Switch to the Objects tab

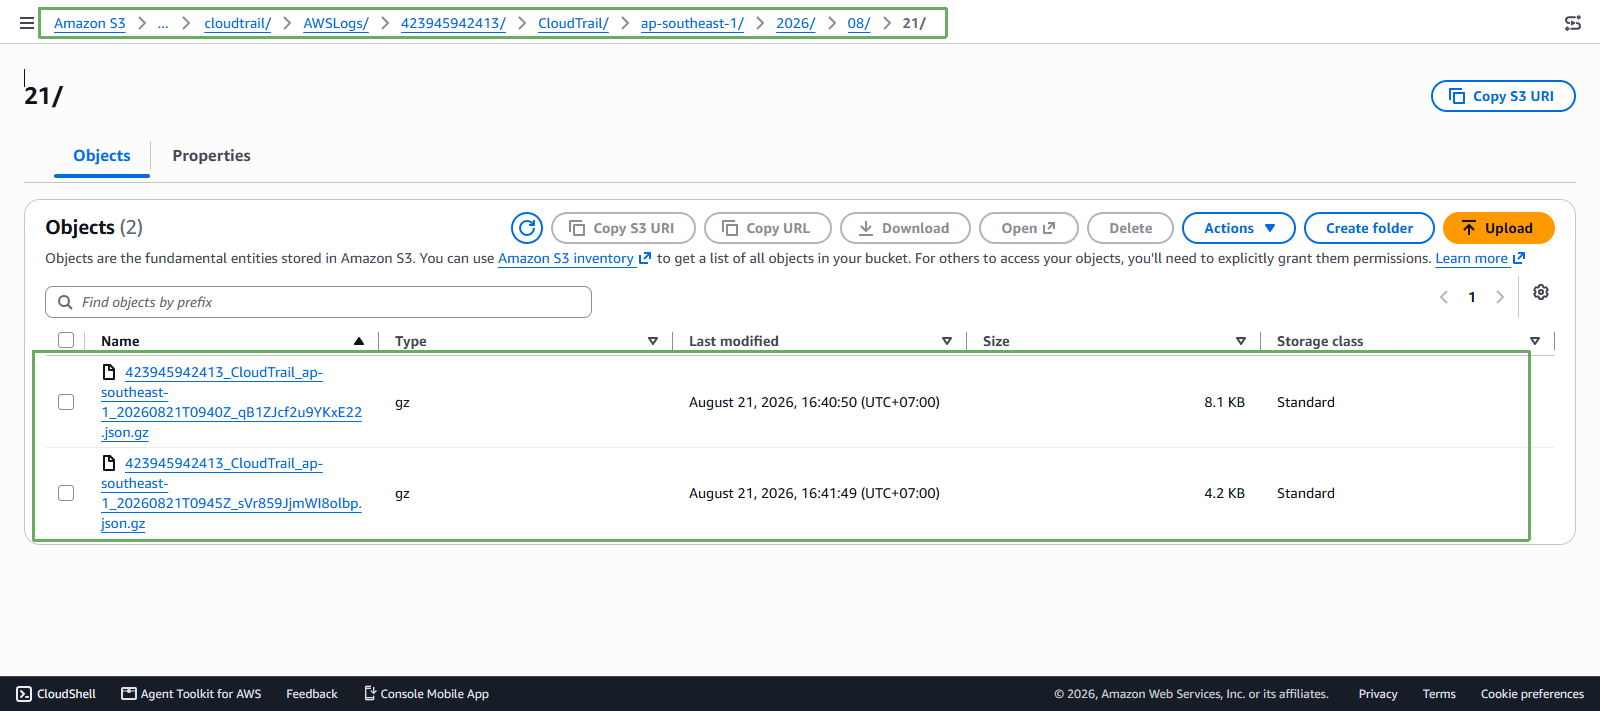[102, 156]
